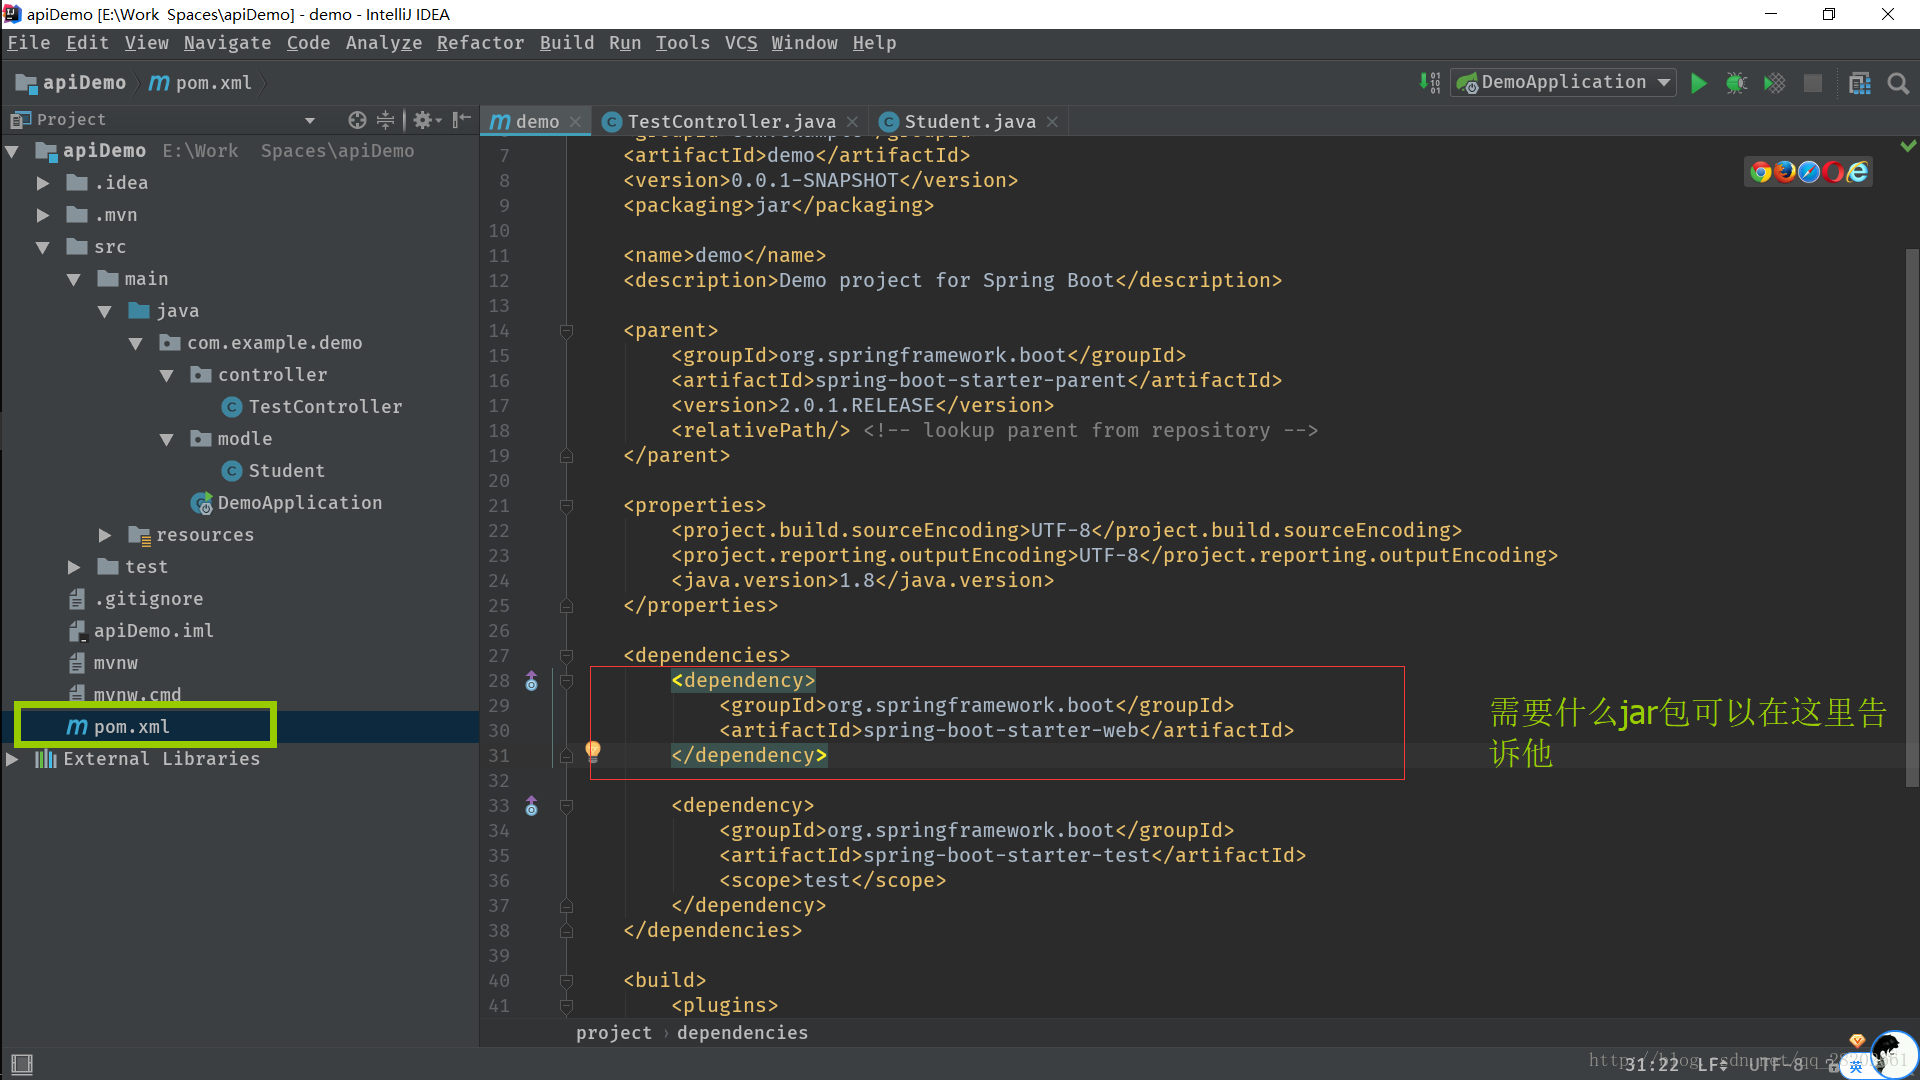Expand External Libraries node

(x=12, y=760)
